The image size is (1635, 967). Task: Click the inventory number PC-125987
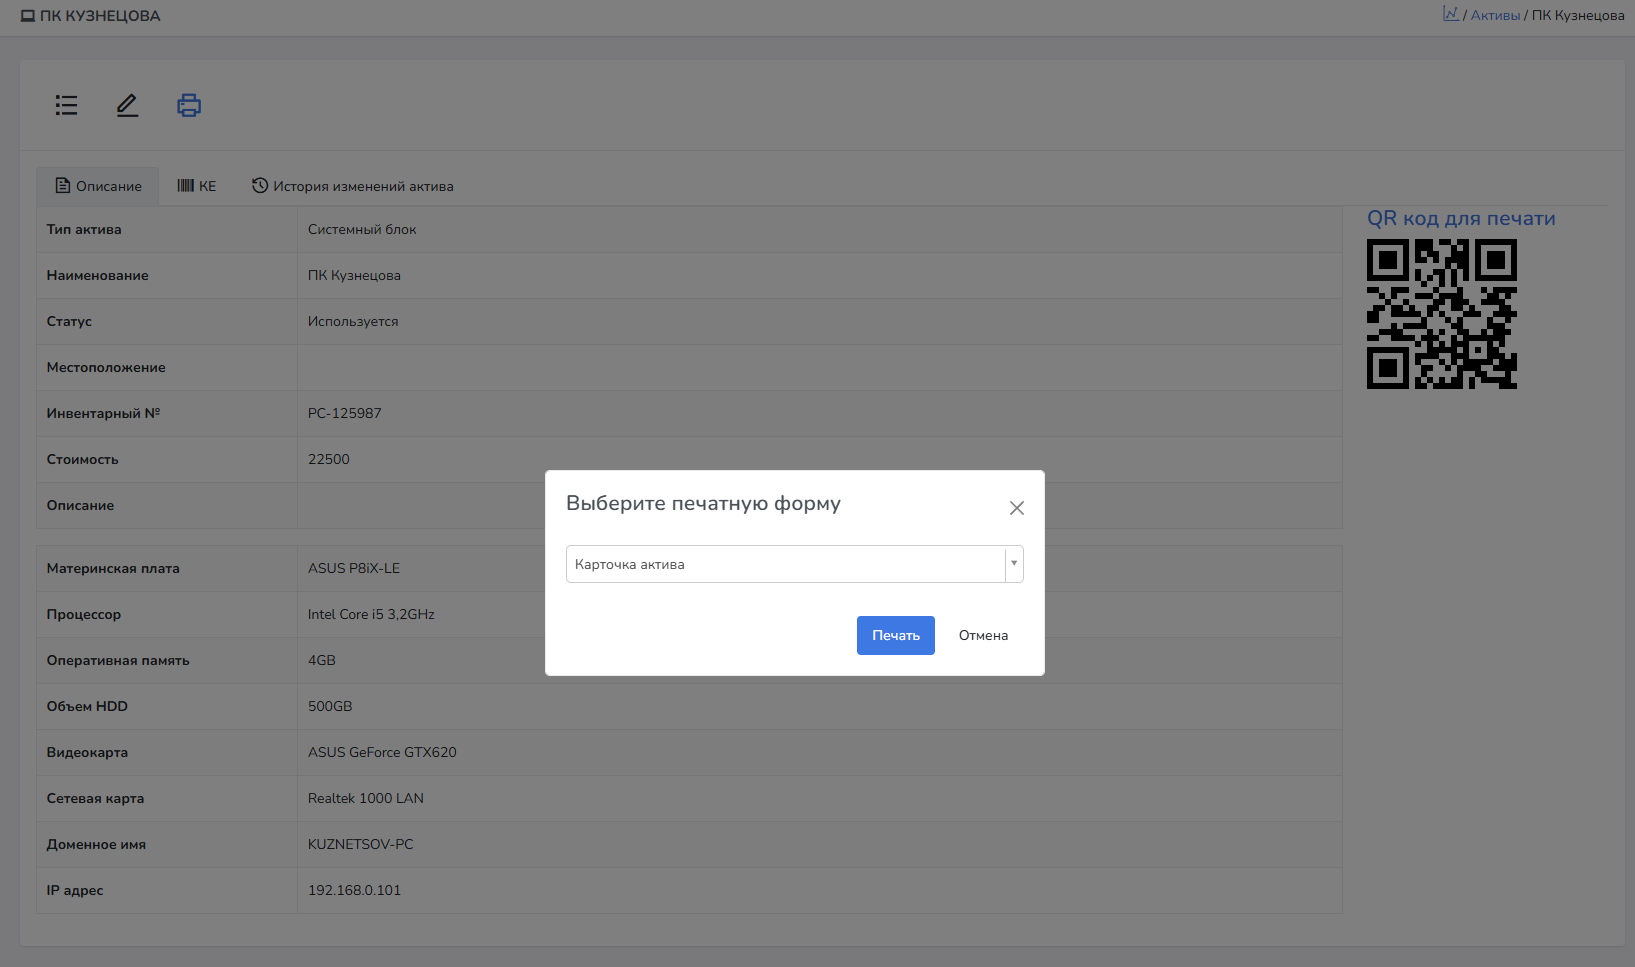tap(344, 413)
